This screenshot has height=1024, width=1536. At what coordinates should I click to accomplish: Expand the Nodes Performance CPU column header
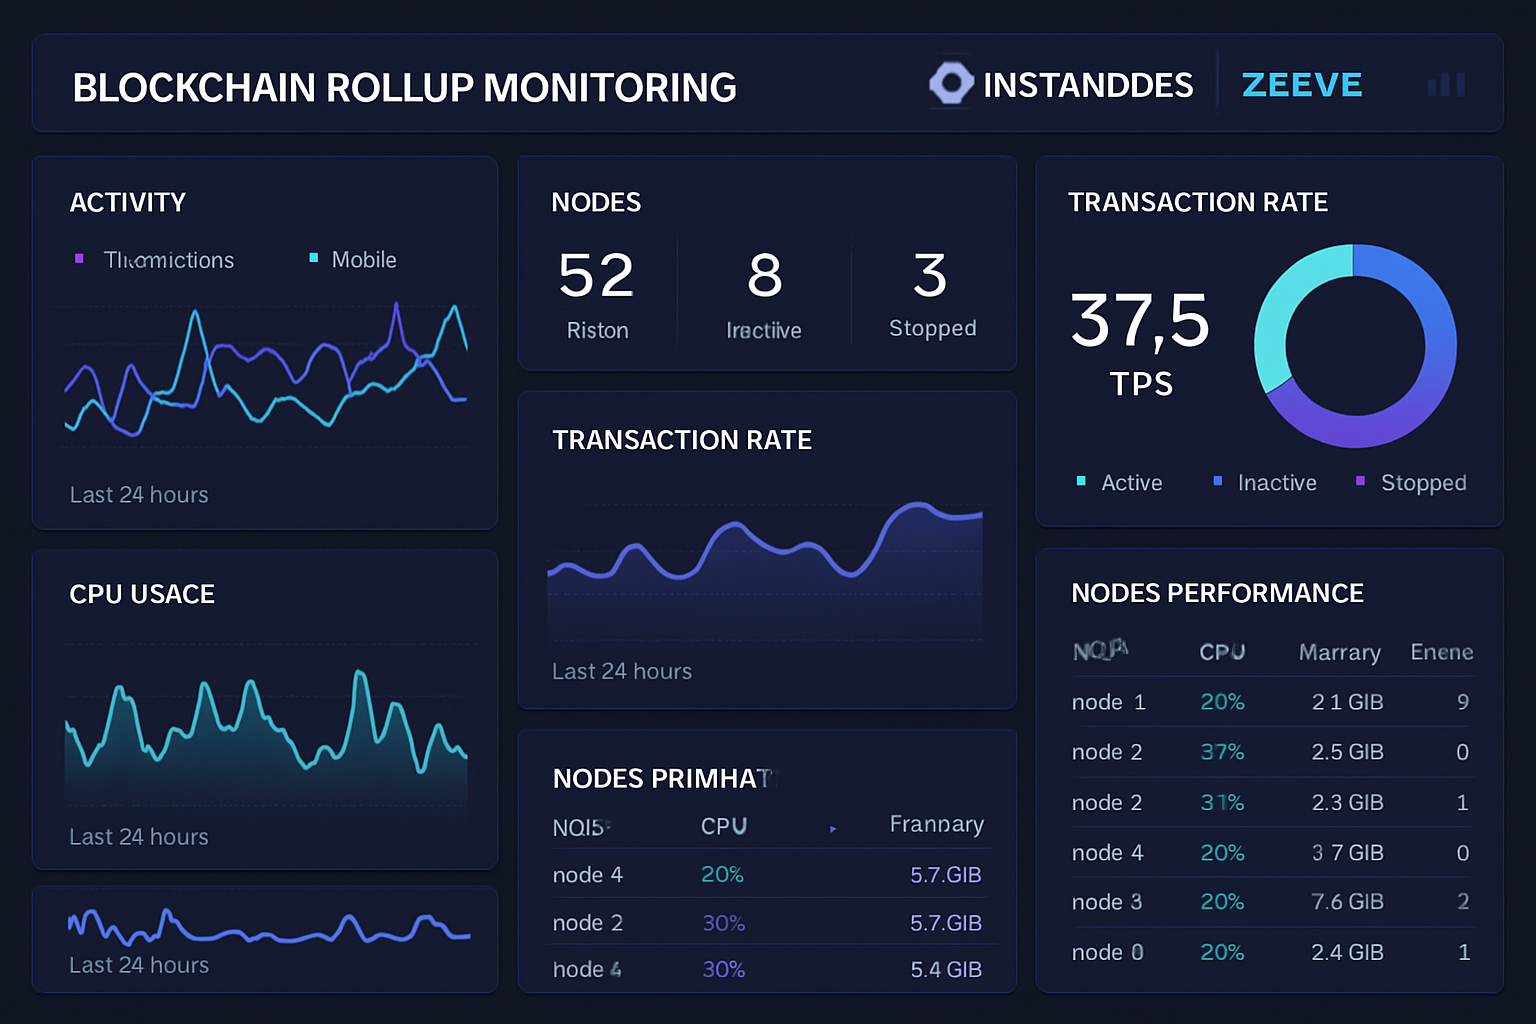[1222, 652]
